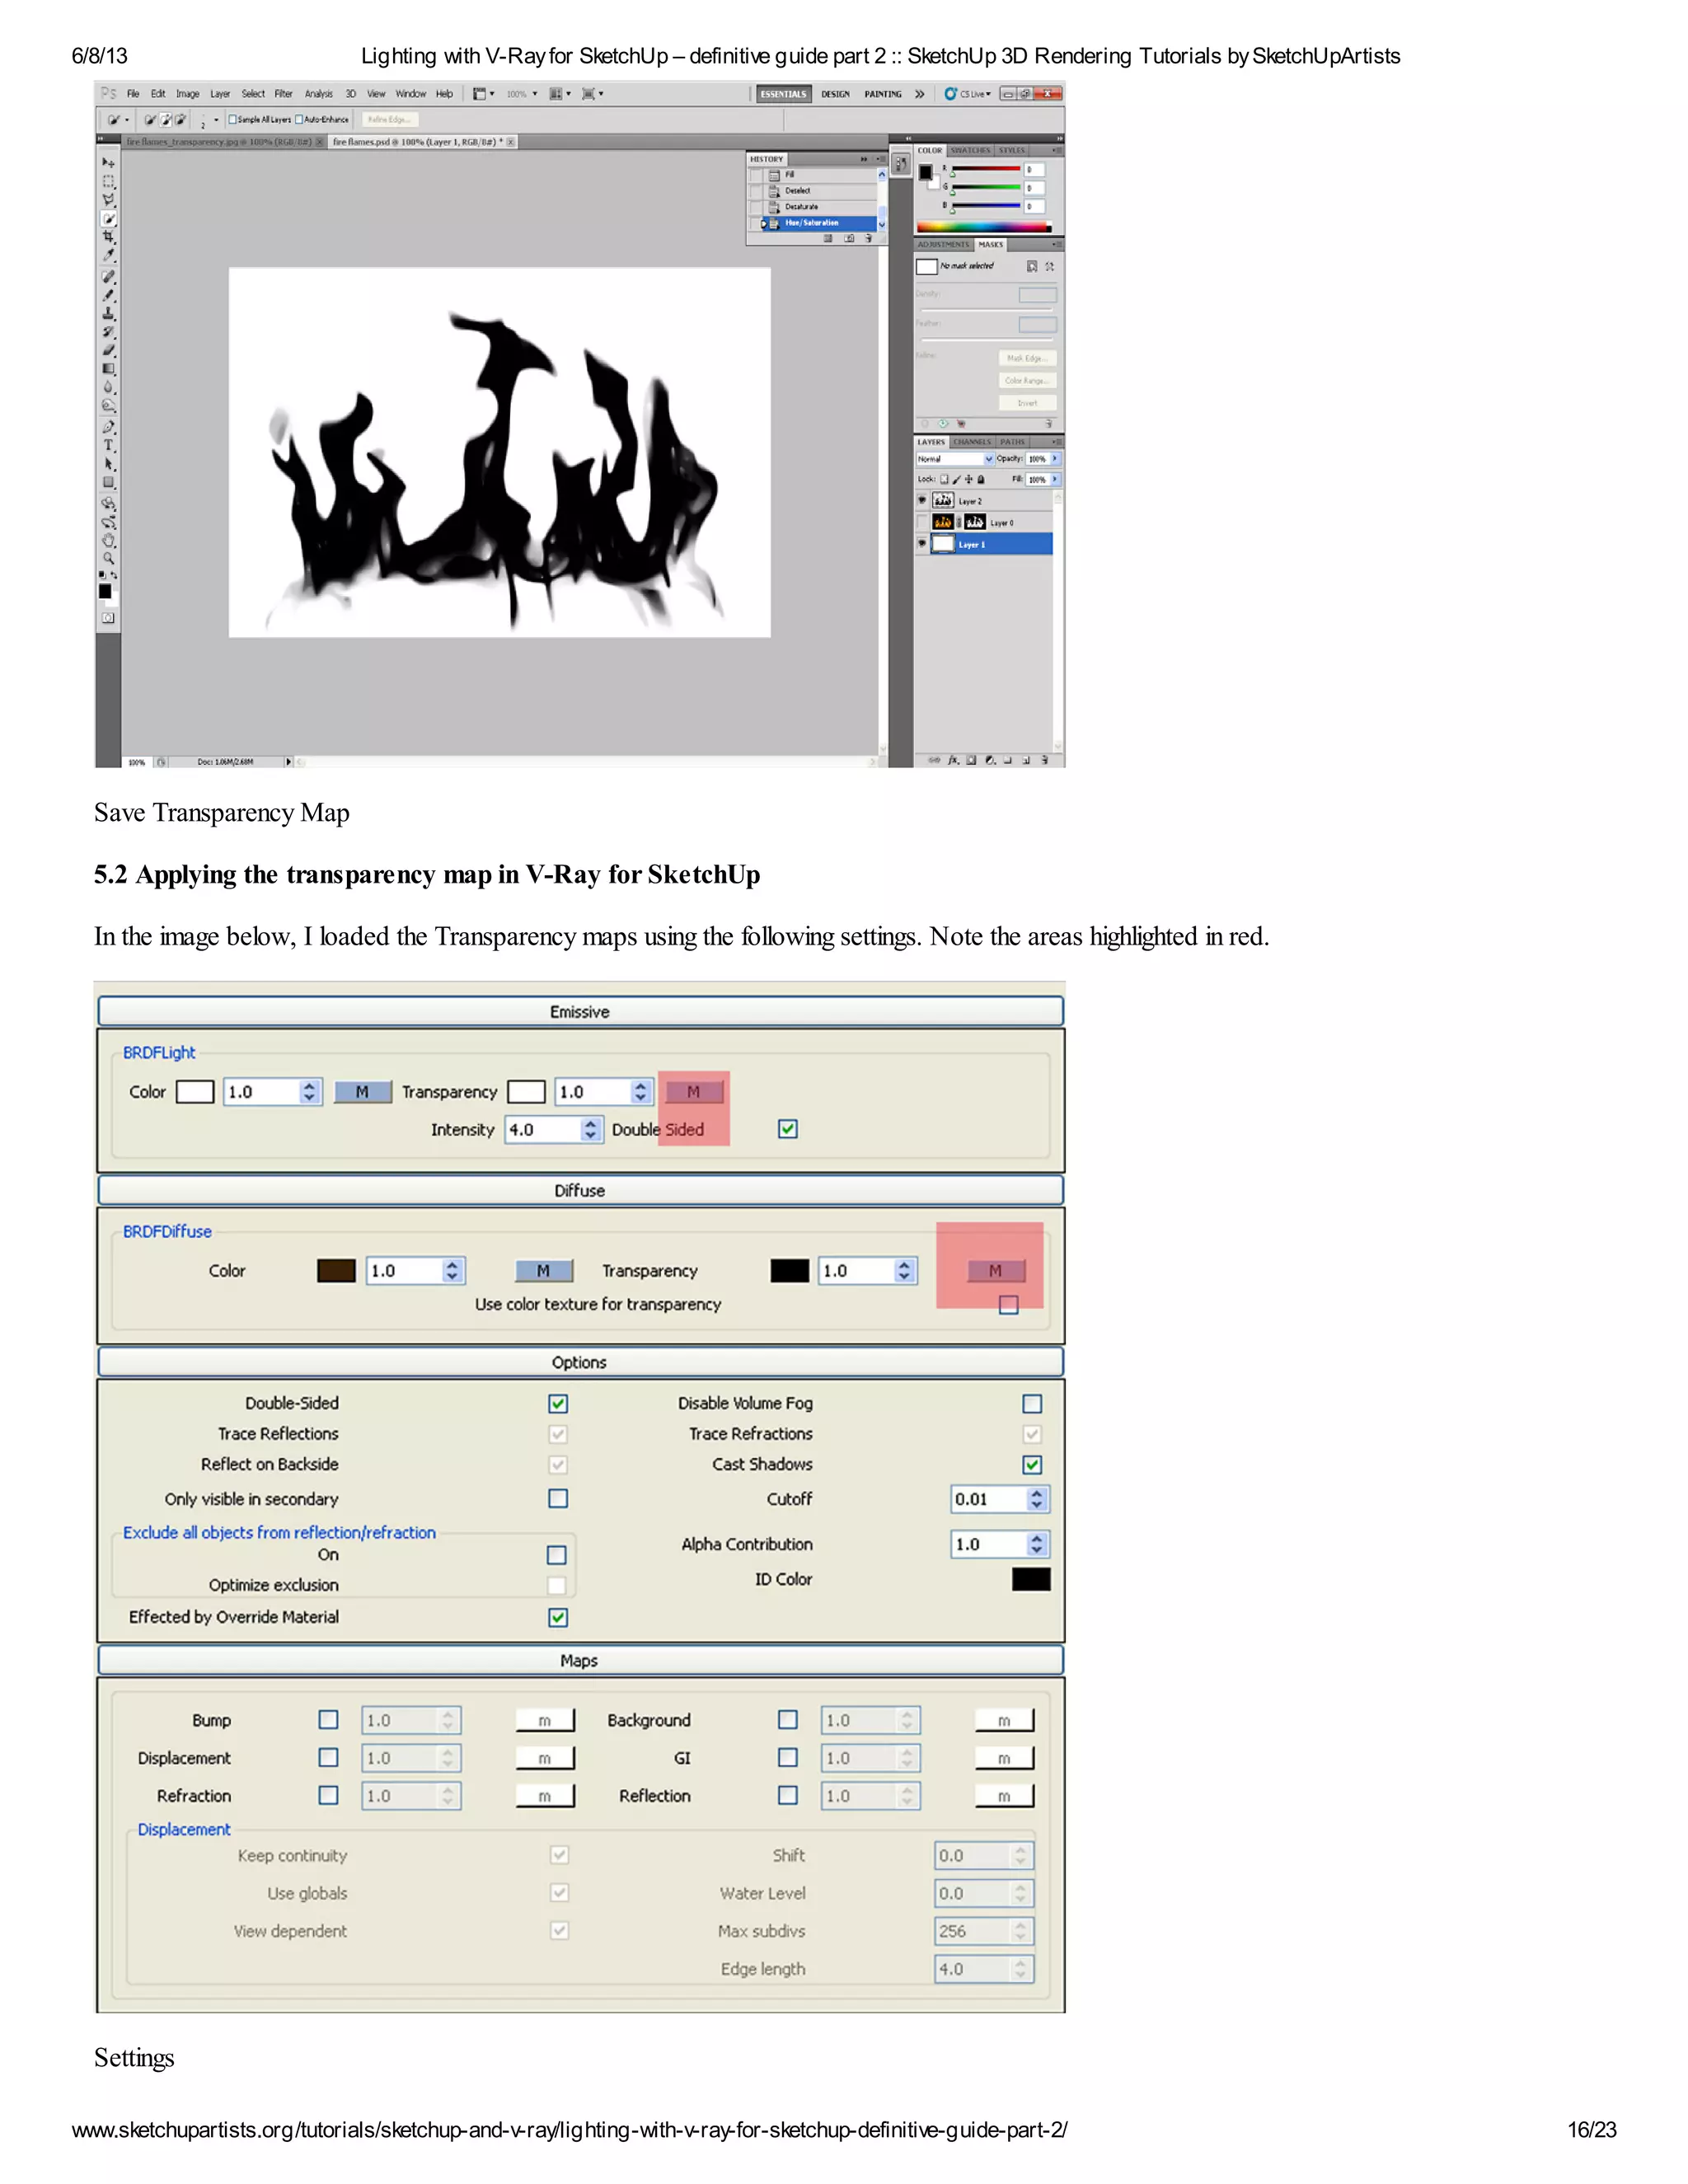Click Diffuse Transparency M map button
This screenshot has height=2184, width=1688.
point(995,1270)
